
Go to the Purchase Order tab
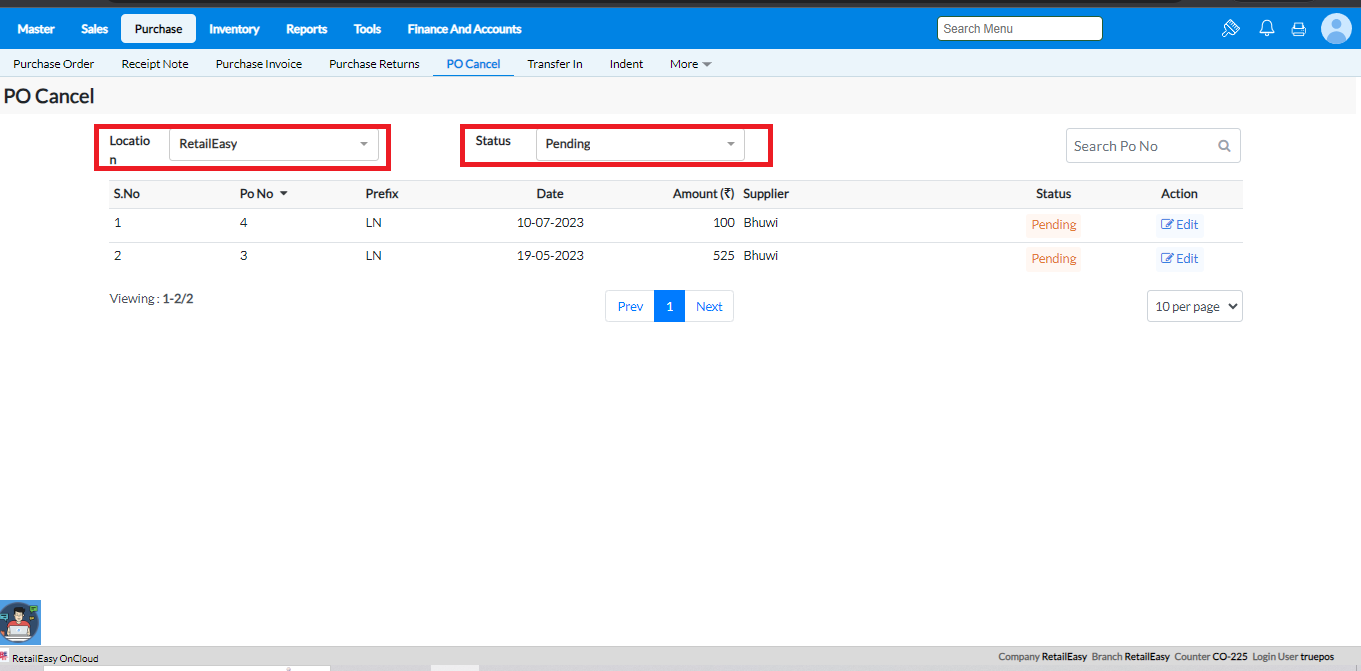(x=54, y=64)
